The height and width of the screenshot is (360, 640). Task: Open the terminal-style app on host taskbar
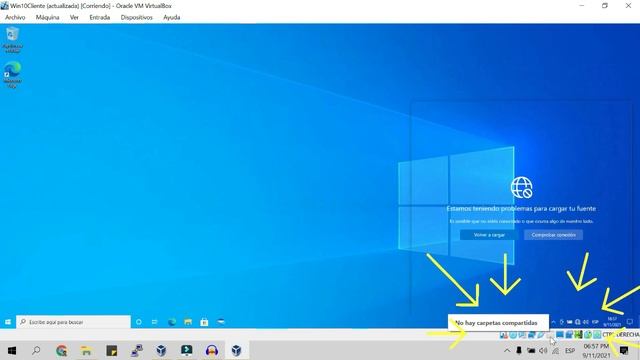pos(187,351)
